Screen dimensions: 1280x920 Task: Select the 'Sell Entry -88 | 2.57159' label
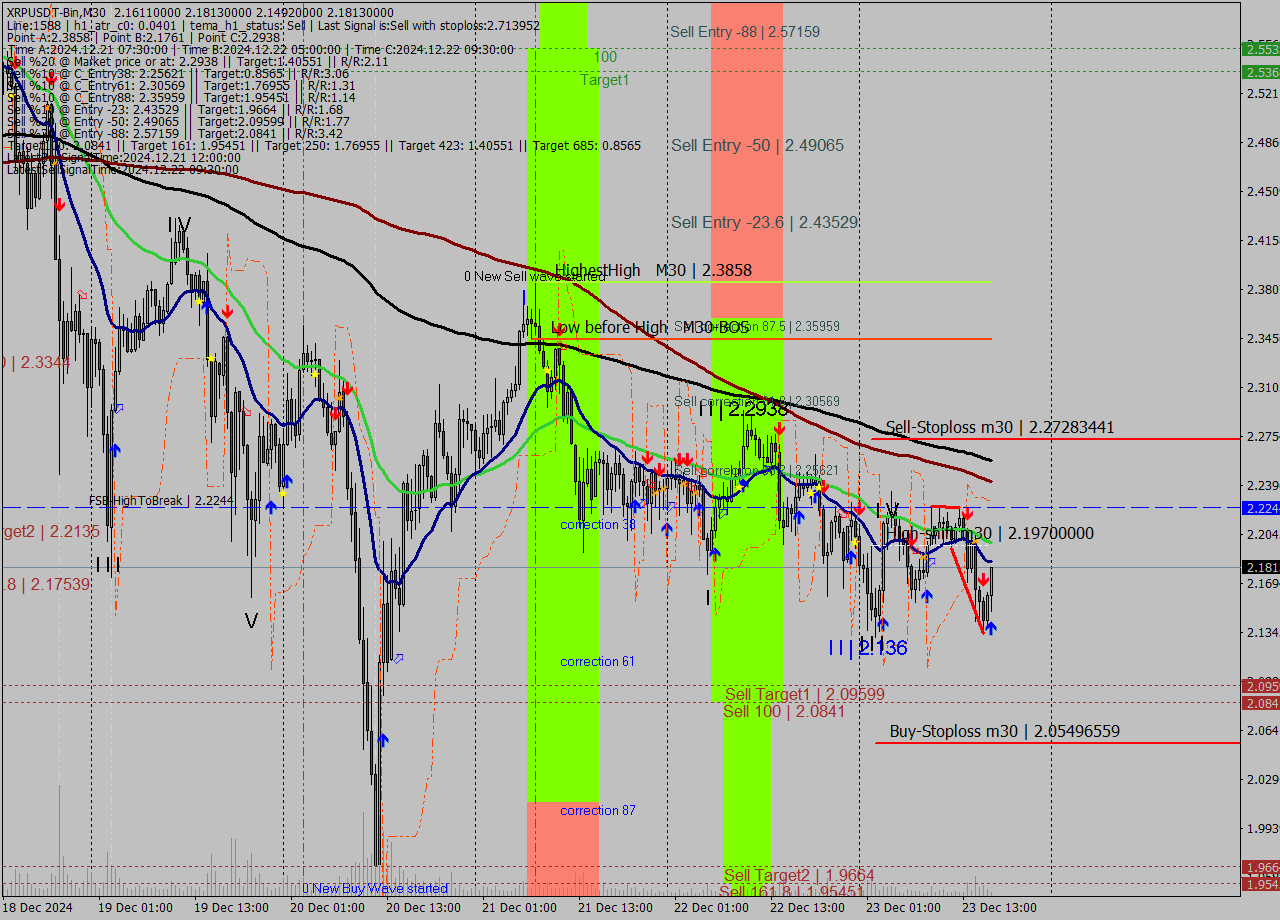745,32
